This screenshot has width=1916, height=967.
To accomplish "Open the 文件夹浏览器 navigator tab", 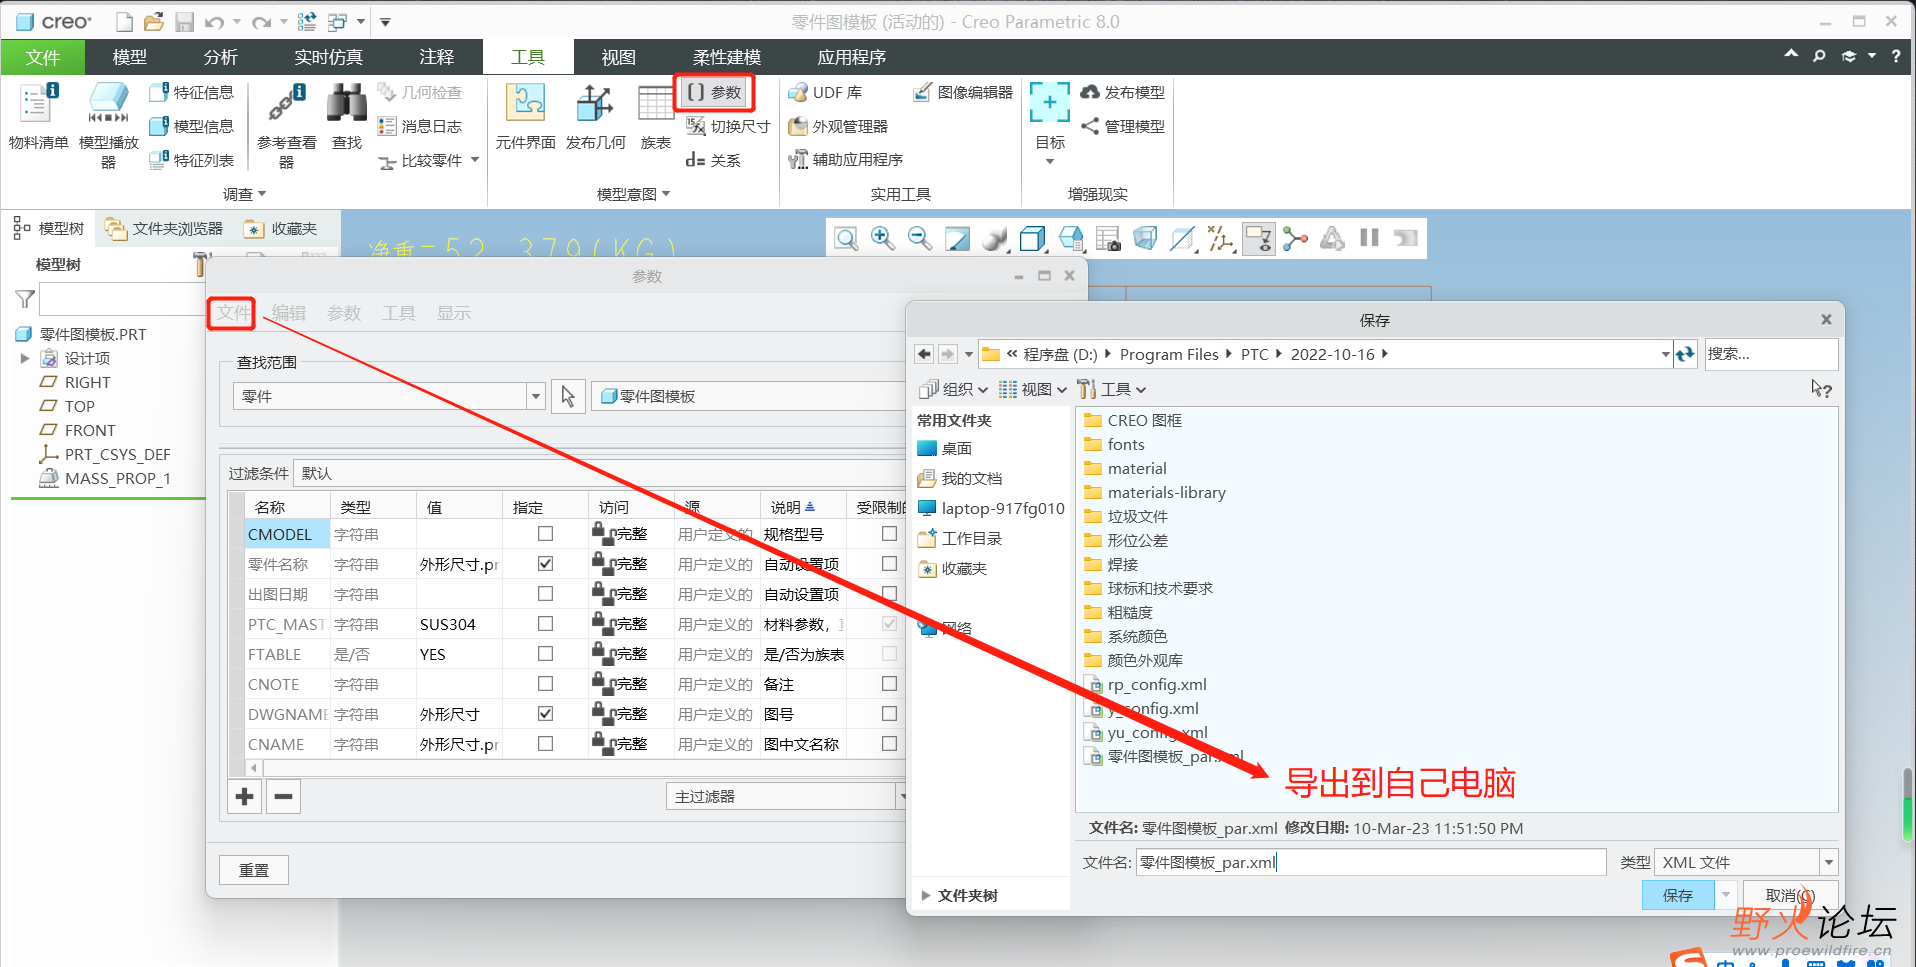I will [x=165, y=229].
